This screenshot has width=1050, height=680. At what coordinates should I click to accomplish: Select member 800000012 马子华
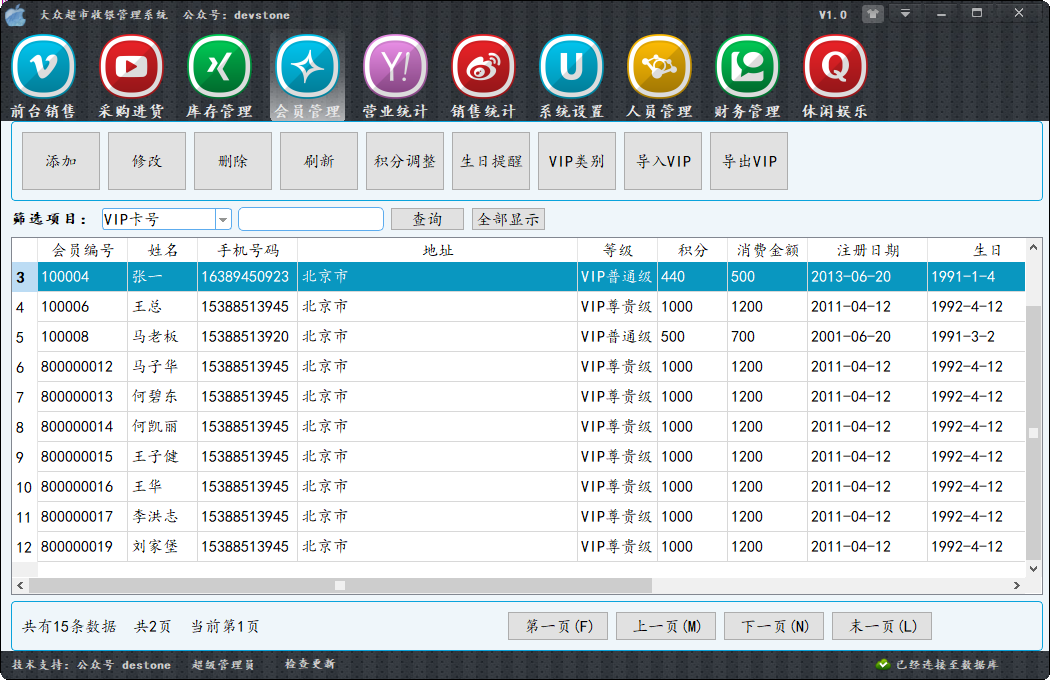[518, 366]
